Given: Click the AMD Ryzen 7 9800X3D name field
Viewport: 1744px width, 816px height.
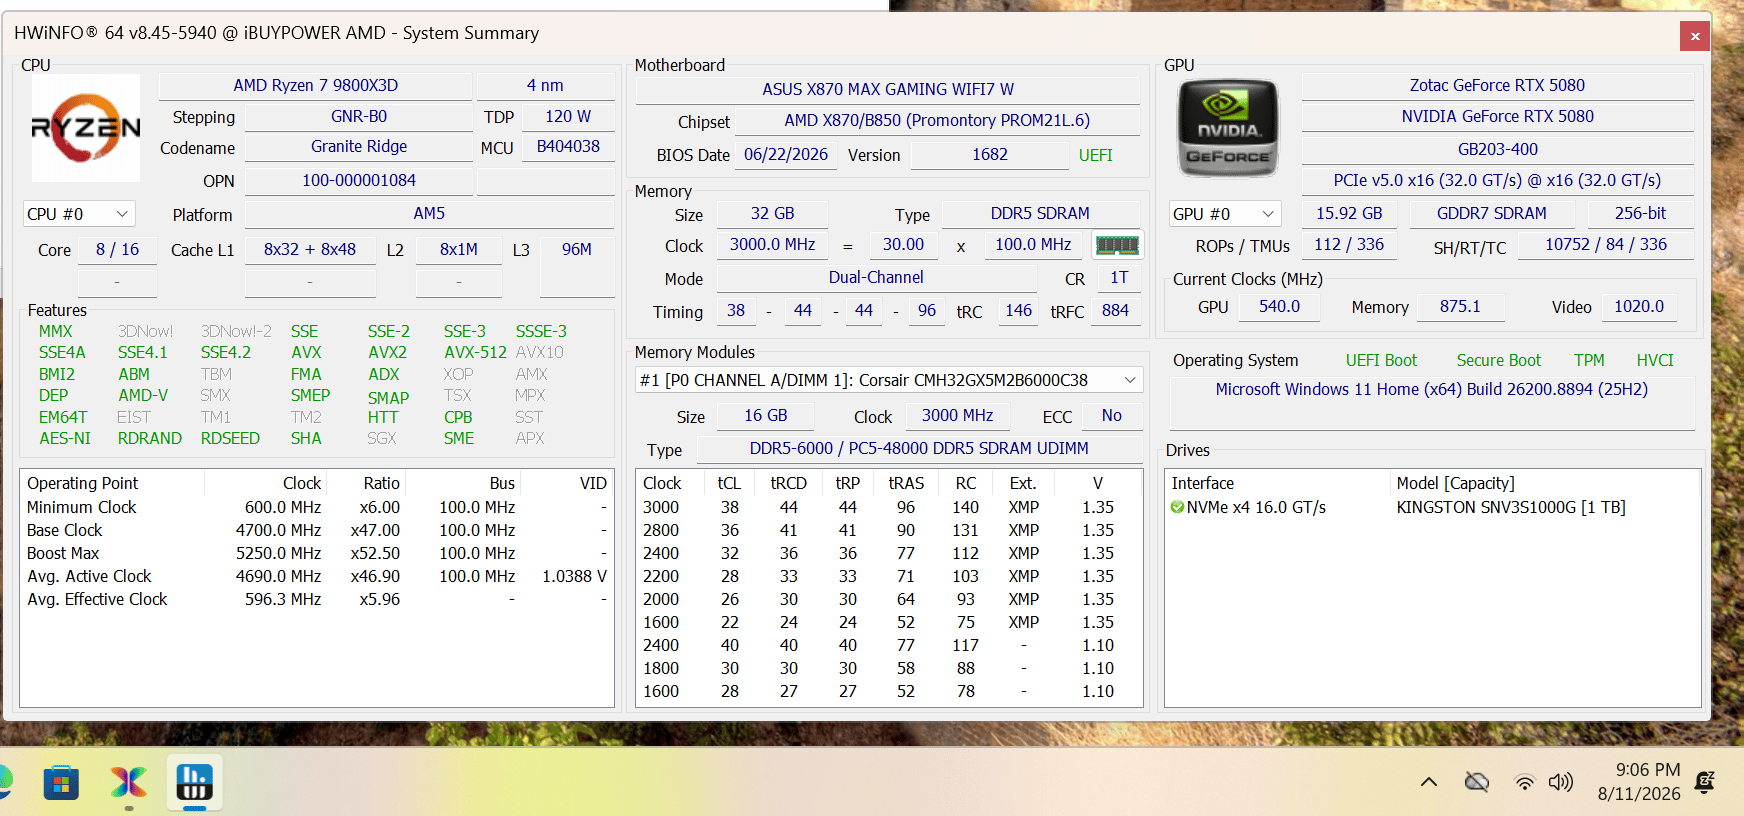Looking at the screenshot, I should click(315, 86).
